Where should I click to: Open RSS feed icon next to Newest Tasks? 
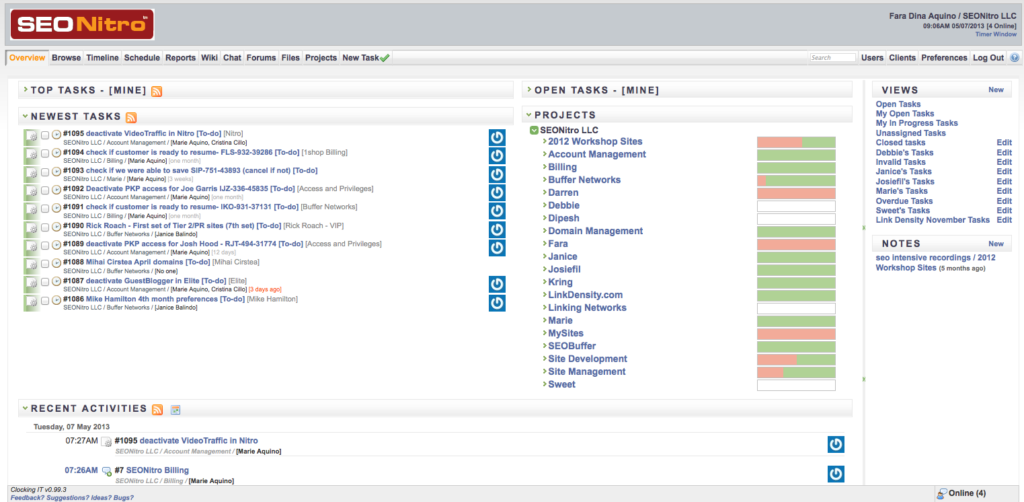[x=131, y=118]
